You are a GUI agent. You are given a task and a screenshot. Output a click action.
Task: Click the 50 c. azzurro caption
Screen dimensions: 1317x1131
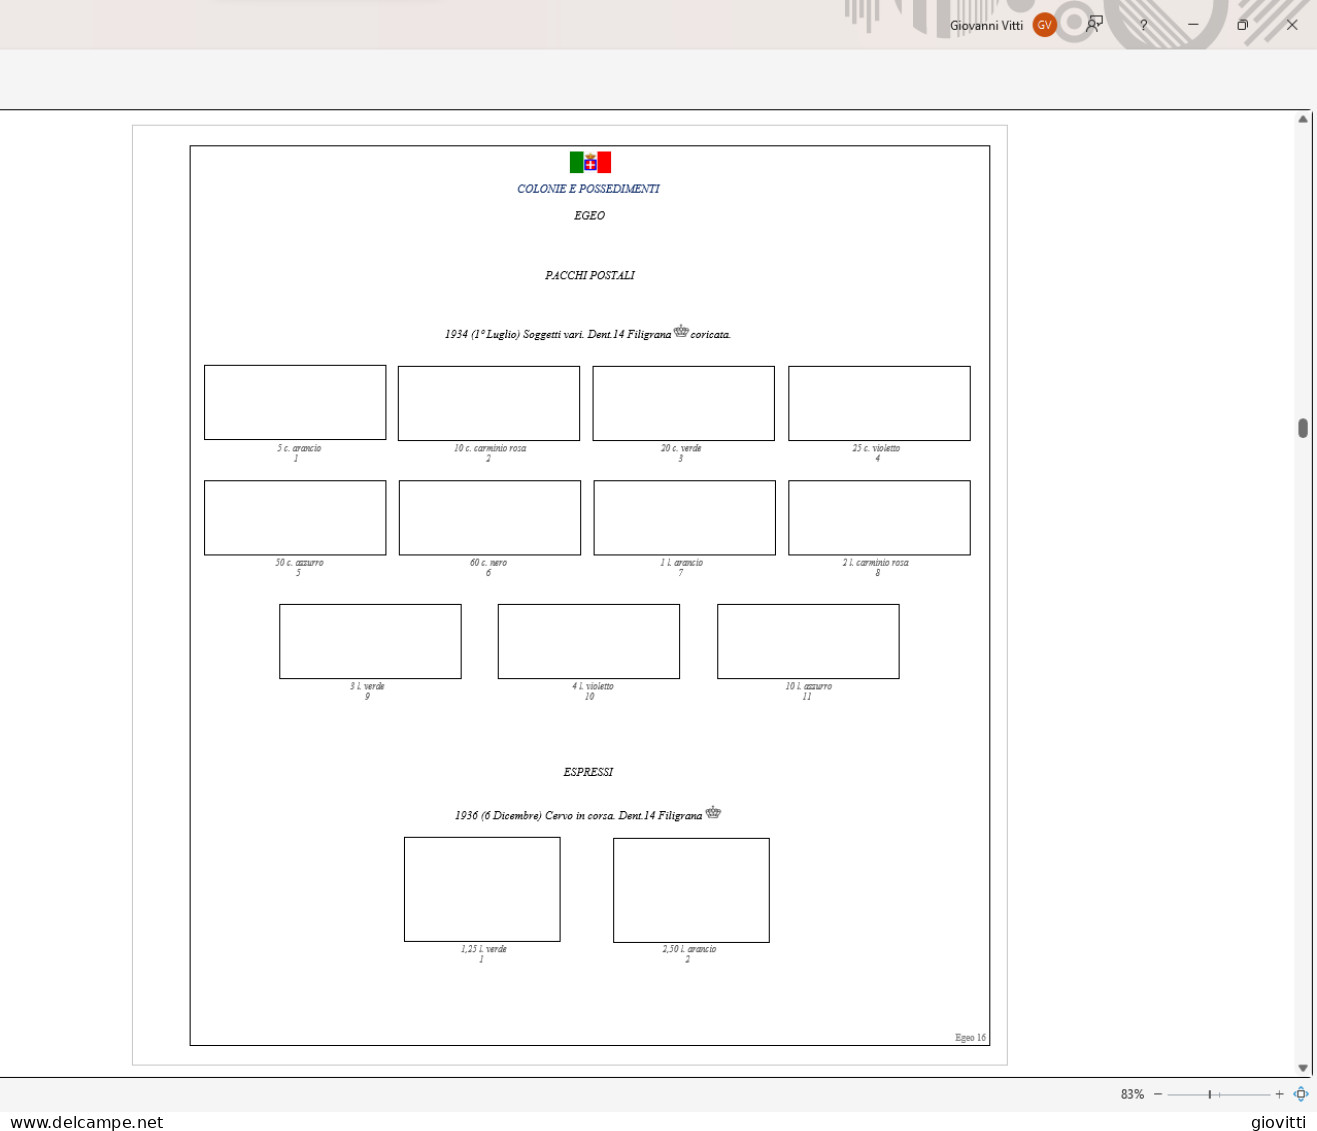pyautogui.click(x=299, y=562)
